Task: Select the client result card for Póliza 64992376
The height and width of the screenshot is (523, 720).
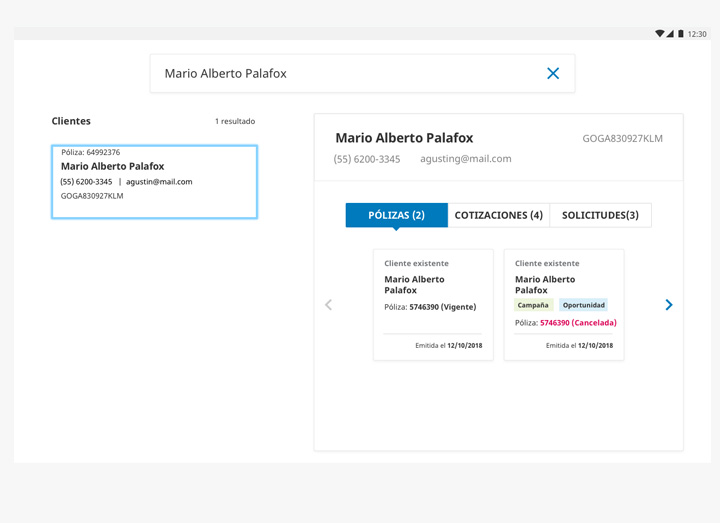Action: (154, 181)
